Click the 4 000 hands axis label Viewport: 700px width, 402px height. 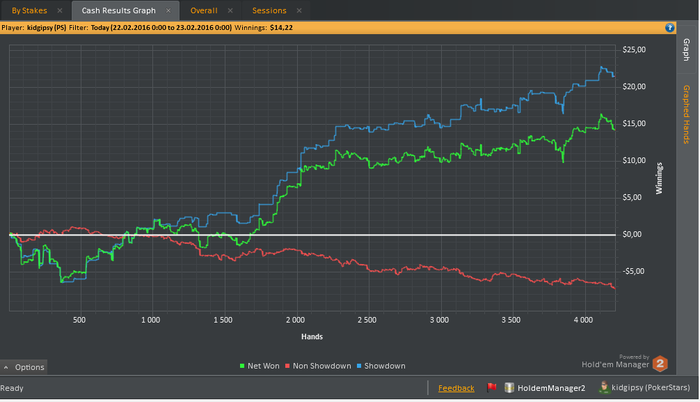(x=583, y=320)
